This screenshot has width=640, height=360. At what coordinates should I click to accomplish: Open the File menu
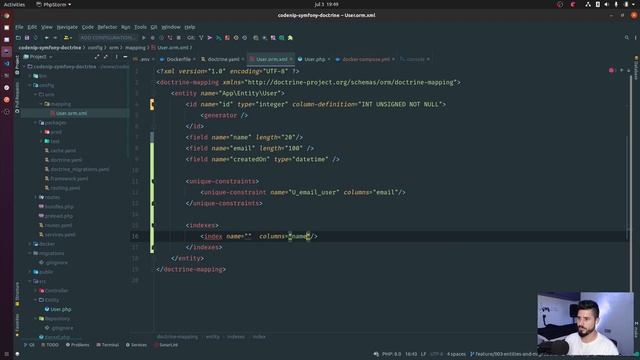click(19, 27)
